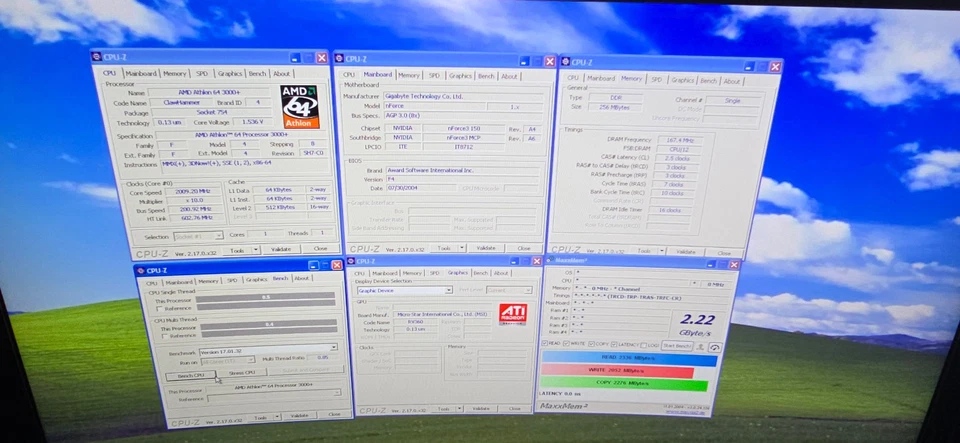Click the CPU-Z title icon in the Mainboard window
The height and width of the screenshot is (443, 960).
339,59
